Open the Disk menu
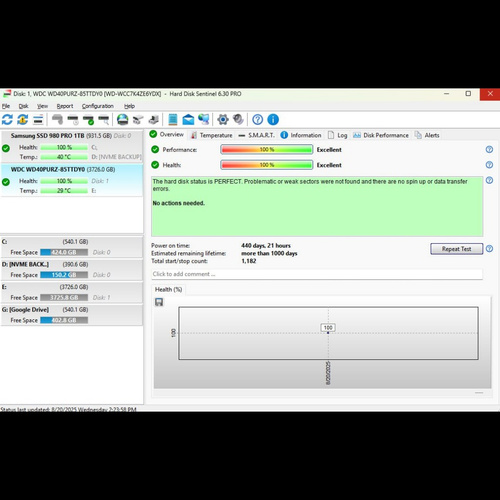 [x=23, y=106]
